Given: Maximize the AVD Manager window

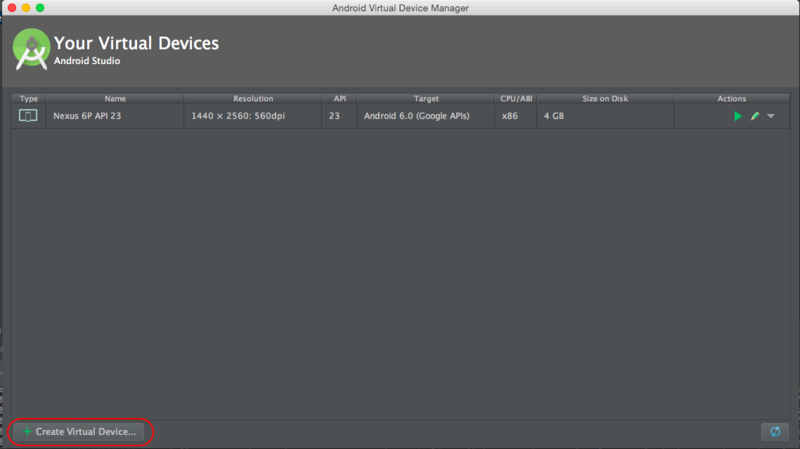Looking at the screenshot, I should pyautogui.click(x=40, y=8).
